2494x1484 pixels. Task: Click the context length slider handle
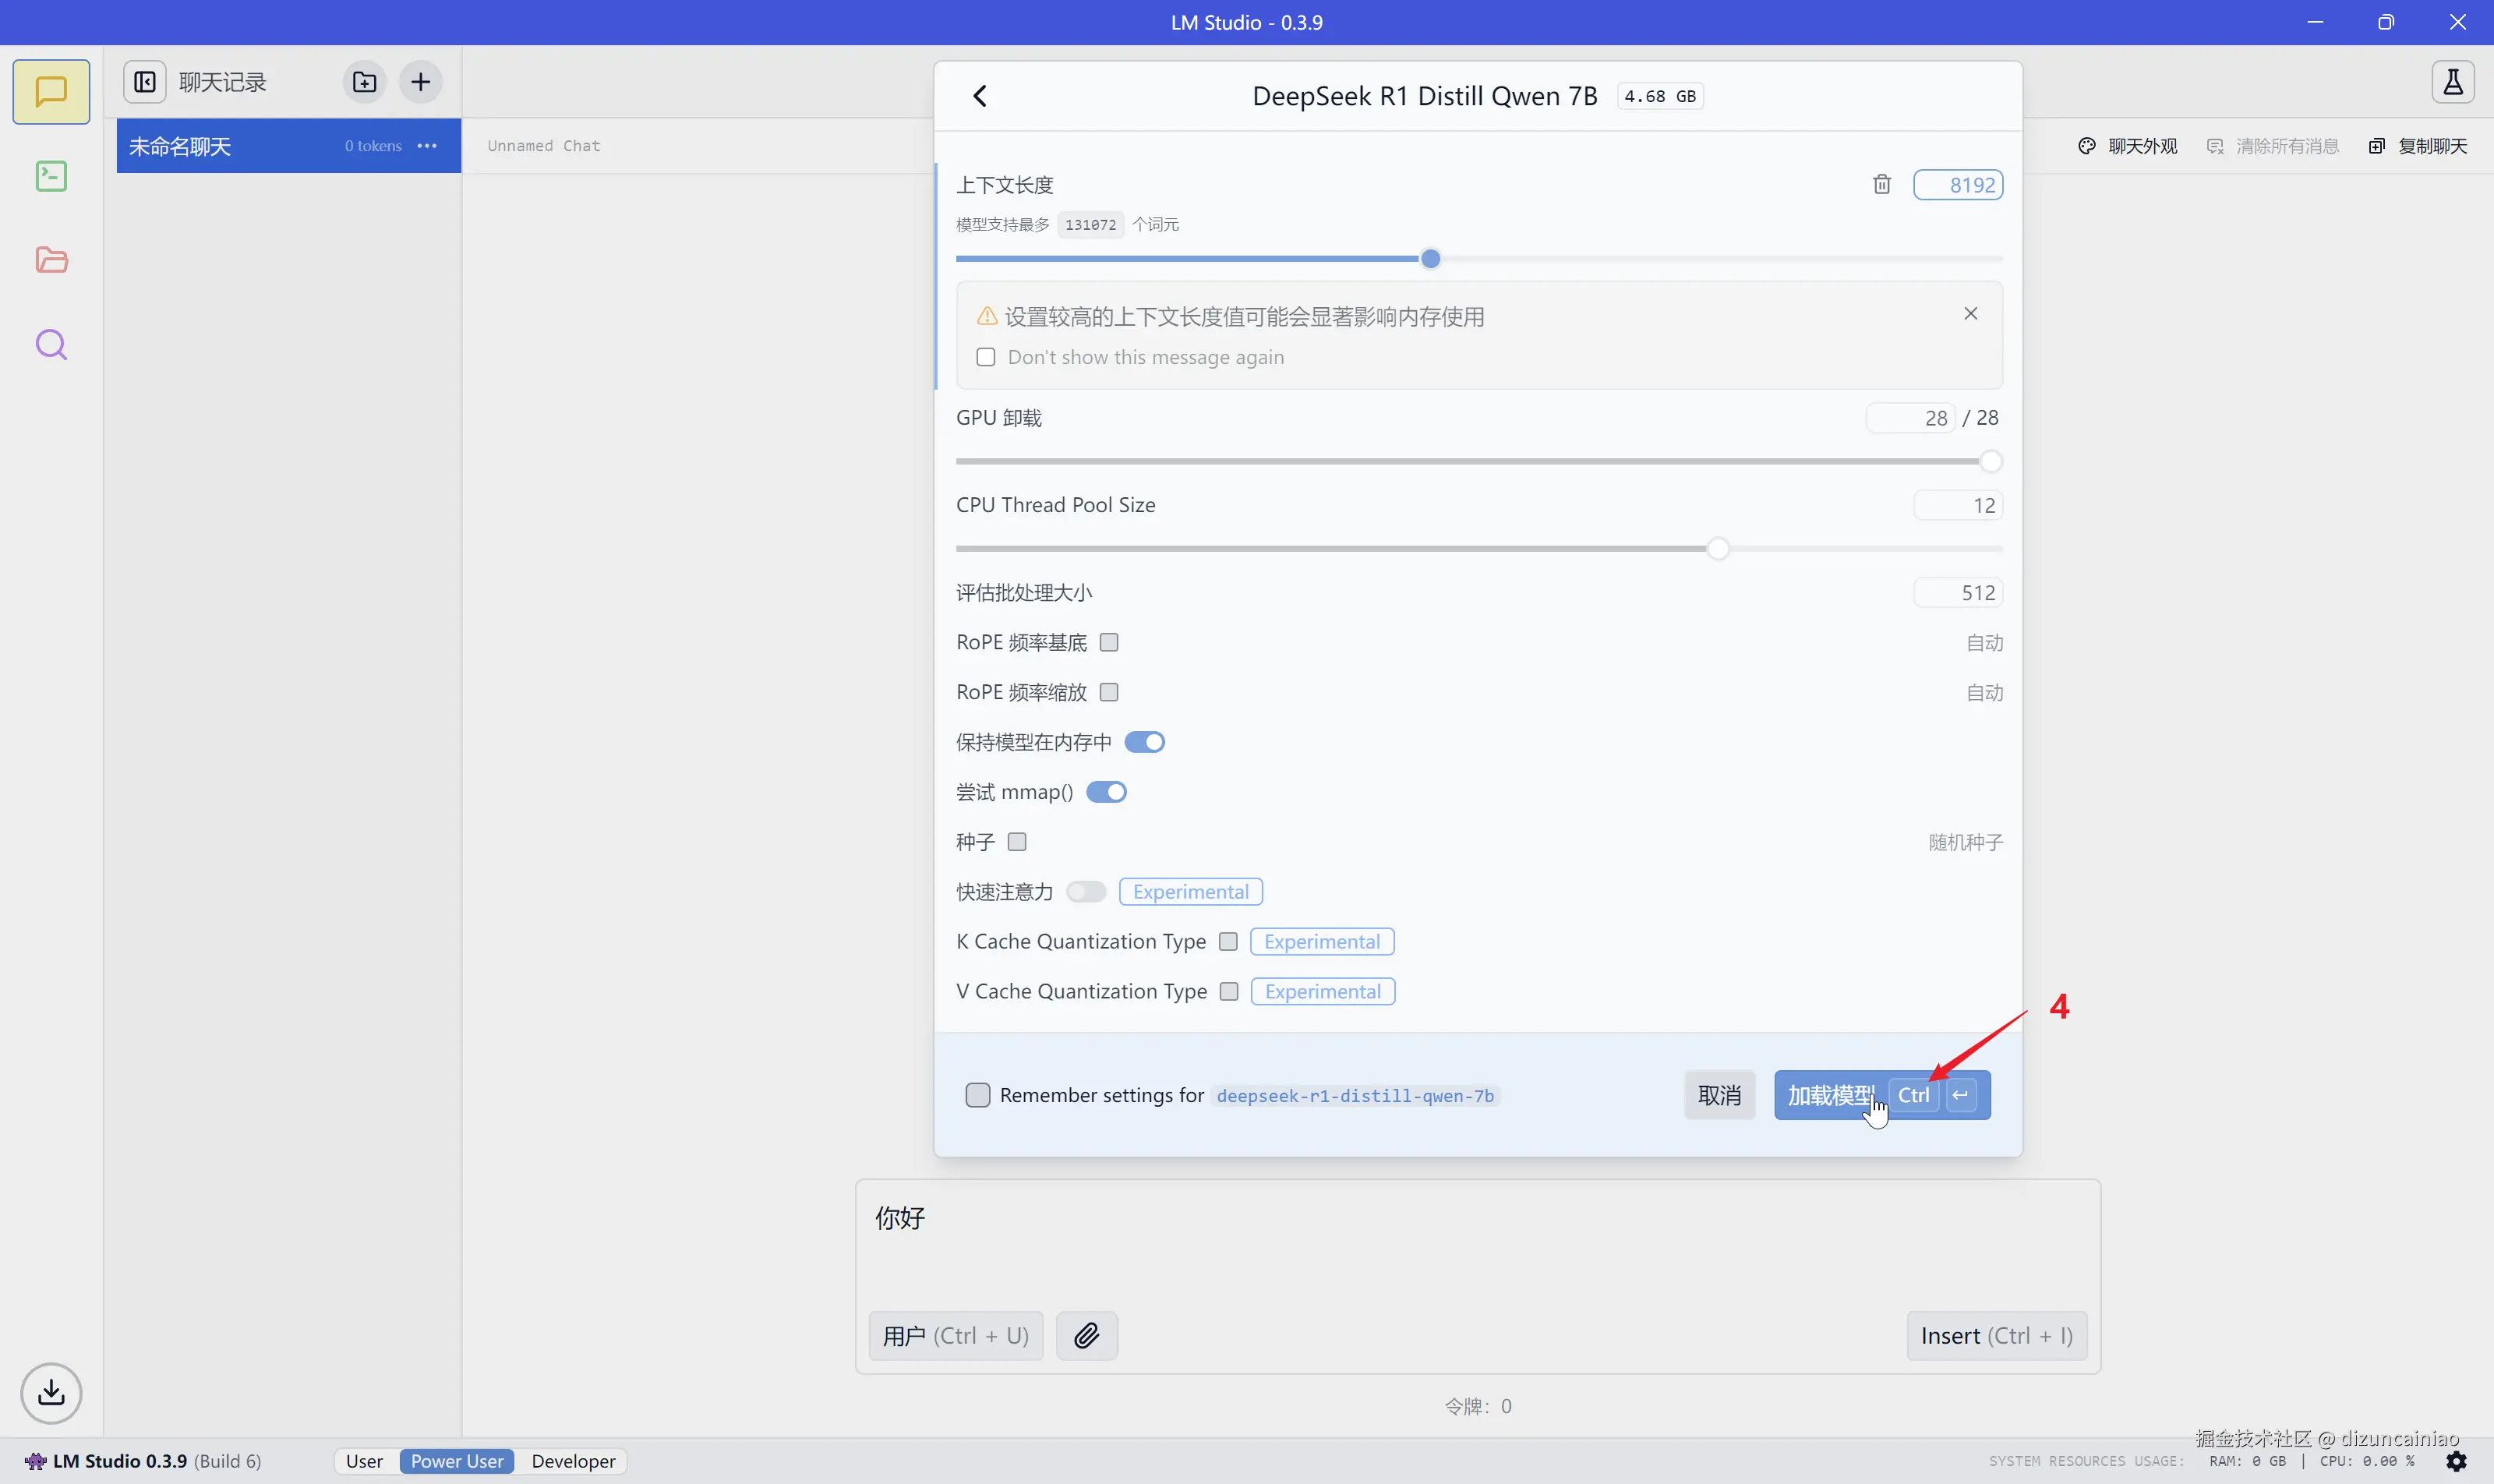point(1430,259)
